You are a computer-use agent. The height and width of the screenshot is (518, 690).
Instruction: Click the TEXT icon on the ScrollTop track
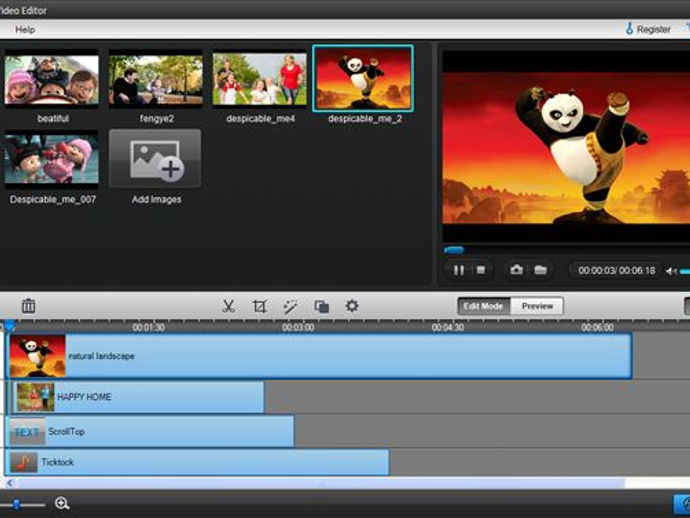coord(27,432)
